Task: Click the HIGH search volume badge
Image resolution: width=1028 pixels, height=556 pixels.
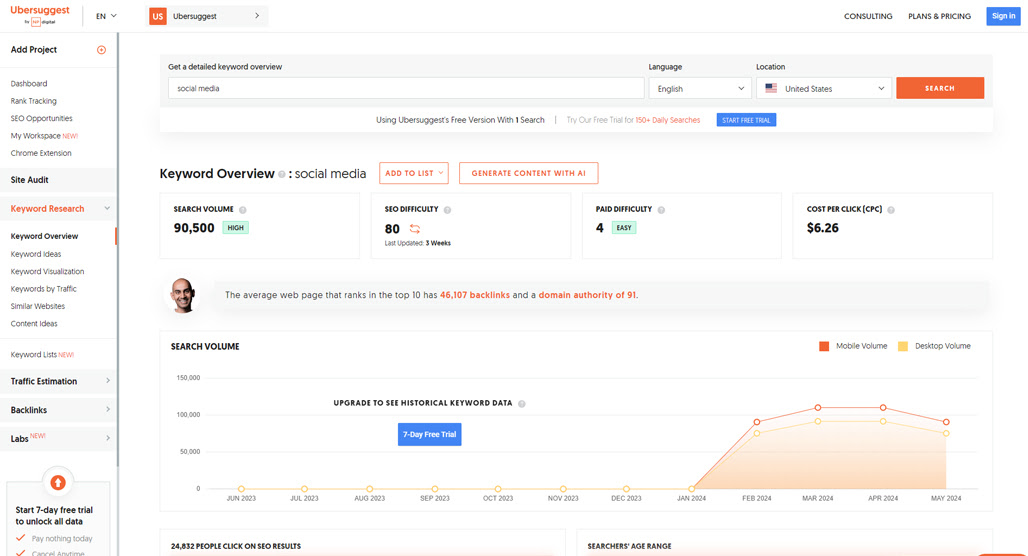Action: (x=235, y=228)
